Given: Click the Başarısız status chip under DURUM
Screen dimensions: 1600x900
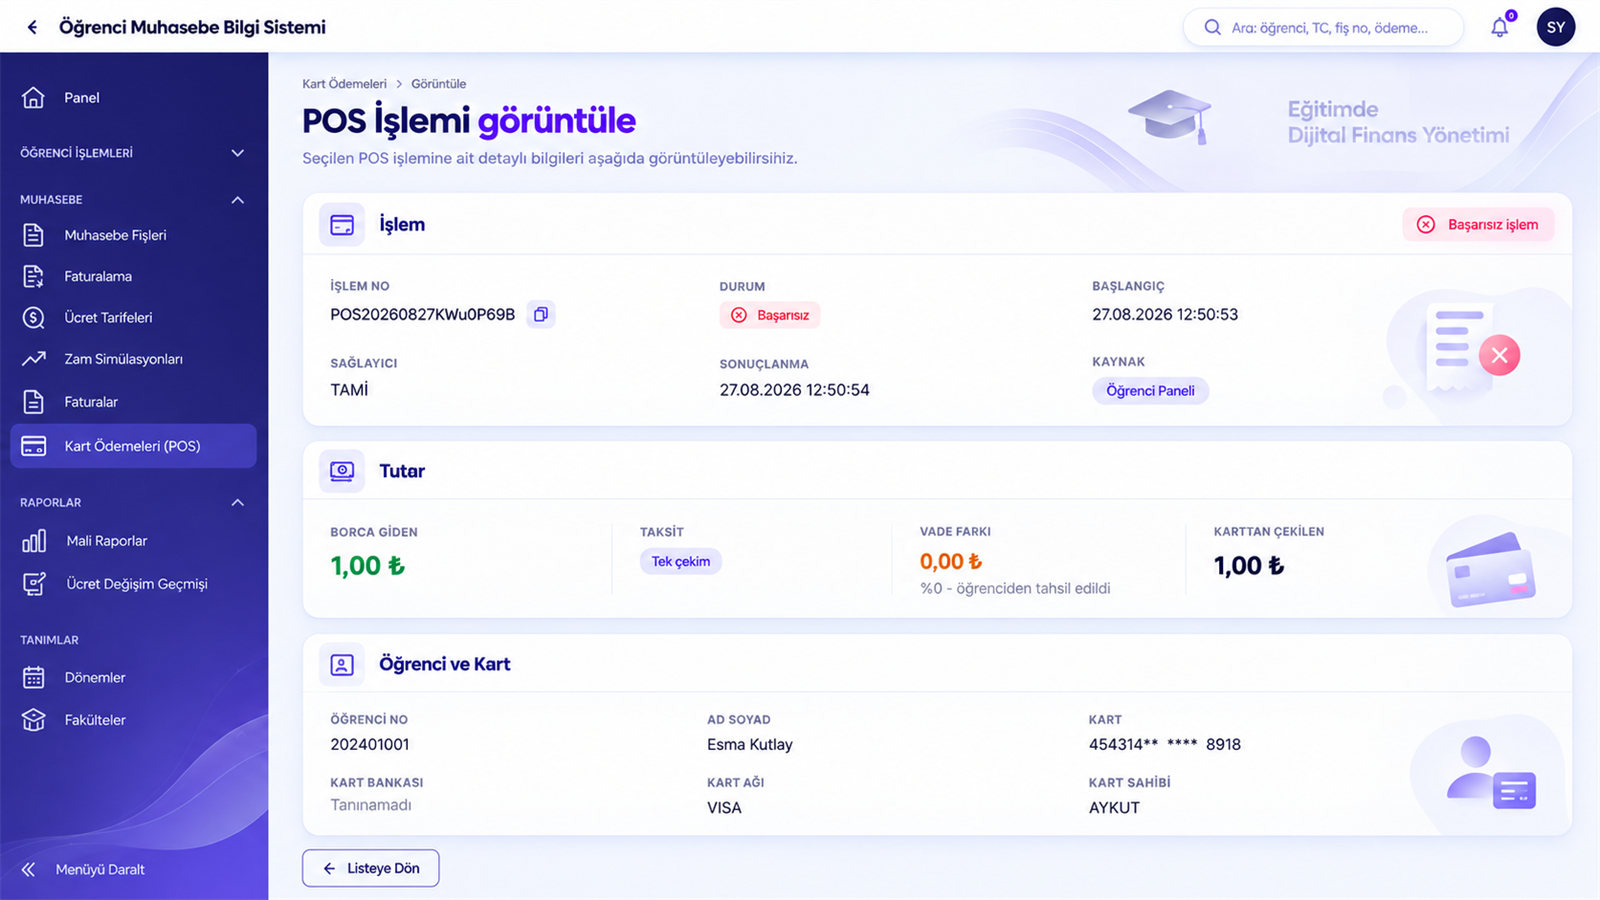Looking at the screenshot, I should [770, 315].
